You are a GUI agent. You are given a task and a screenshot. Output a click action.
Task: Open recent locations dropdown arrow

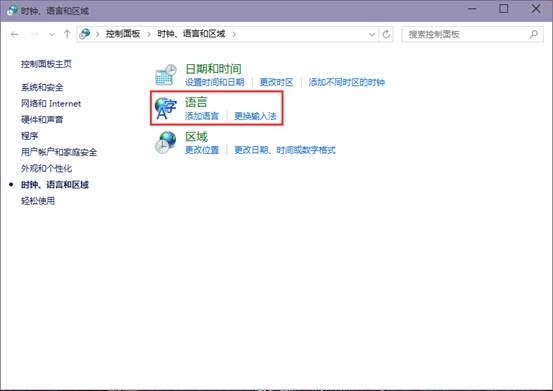click(52, 34)
